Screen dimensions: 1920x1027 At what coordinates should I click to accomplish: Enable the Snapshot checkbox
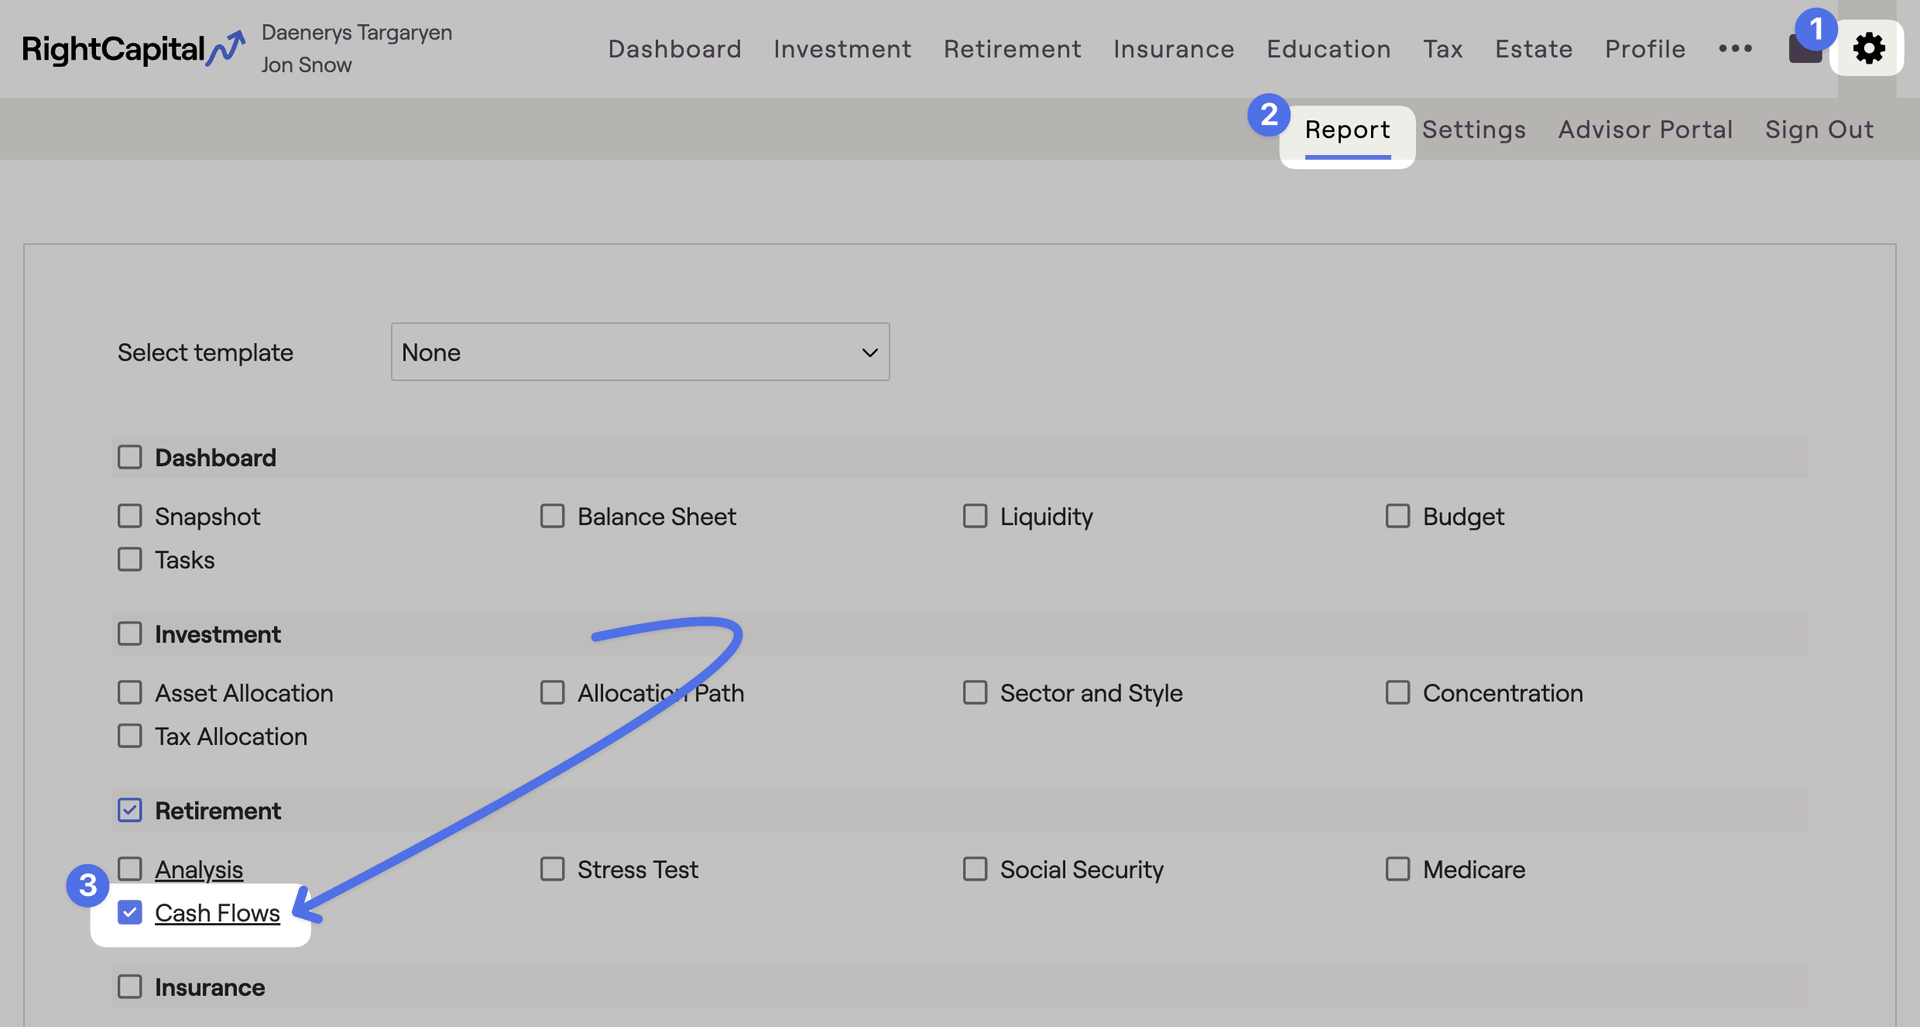[130, 516]
